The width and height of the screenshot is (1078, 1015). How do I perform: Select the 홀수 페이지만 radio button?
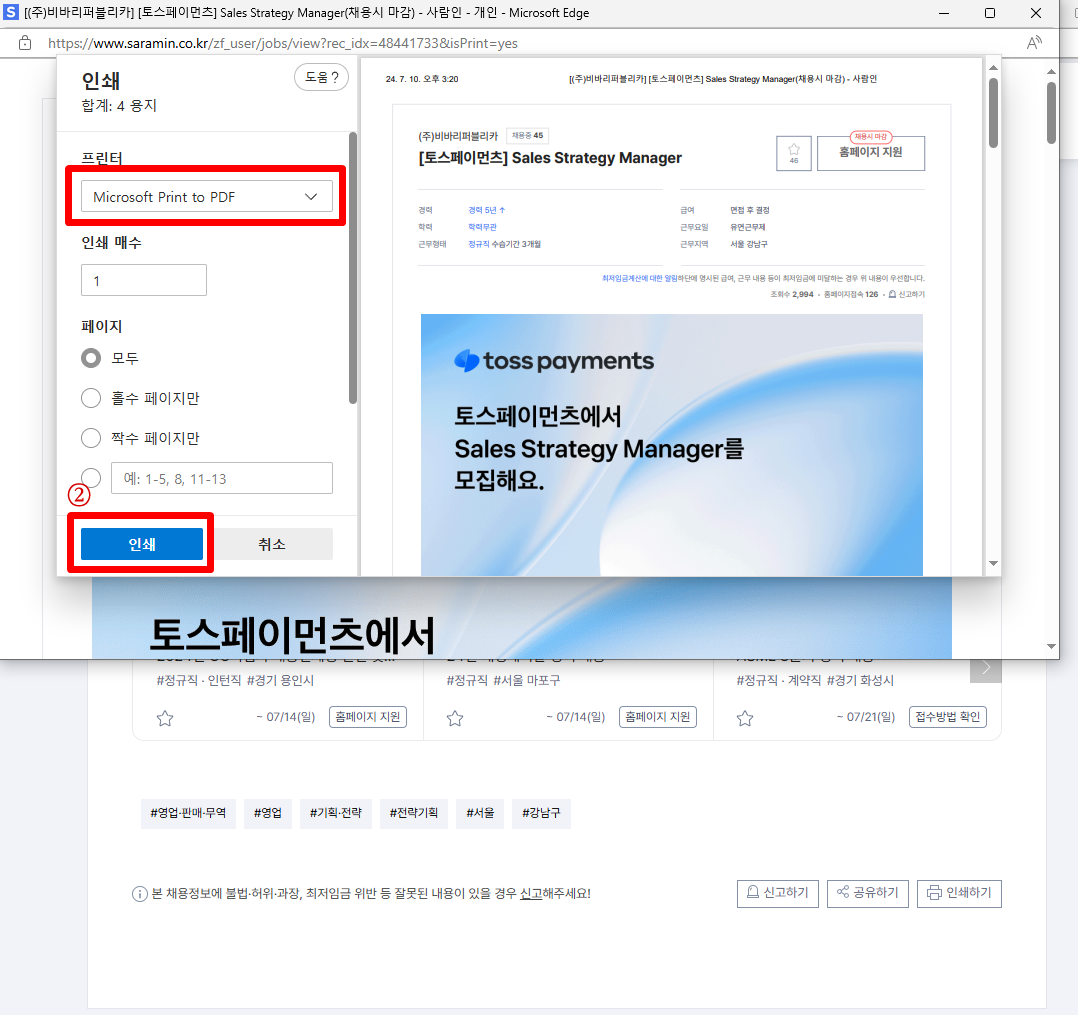pos(91,398)
